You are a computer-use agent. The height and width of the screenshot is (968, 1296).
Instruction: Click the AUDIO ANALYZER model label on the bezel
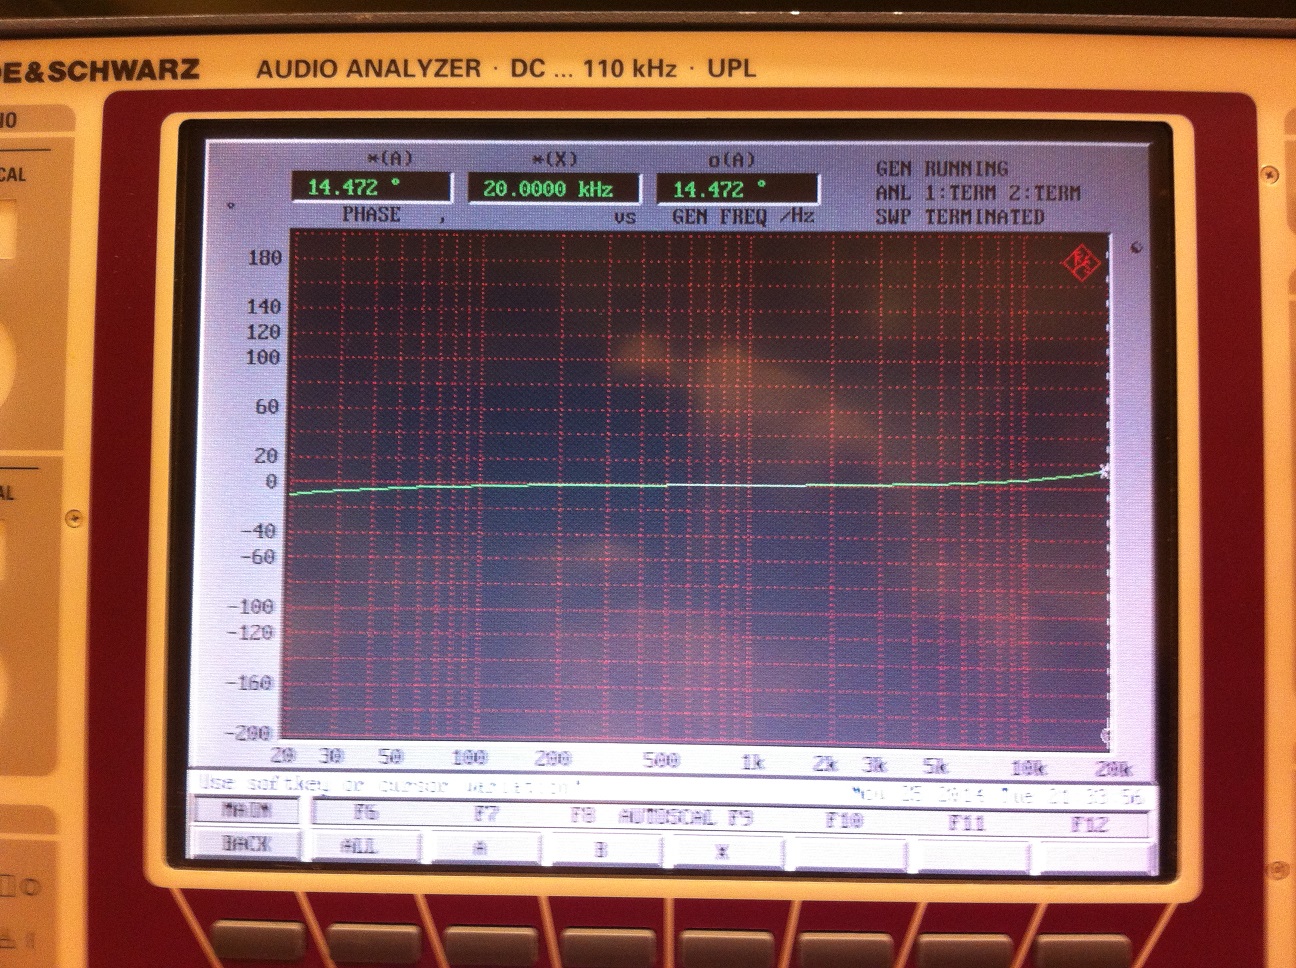(368, 69)
